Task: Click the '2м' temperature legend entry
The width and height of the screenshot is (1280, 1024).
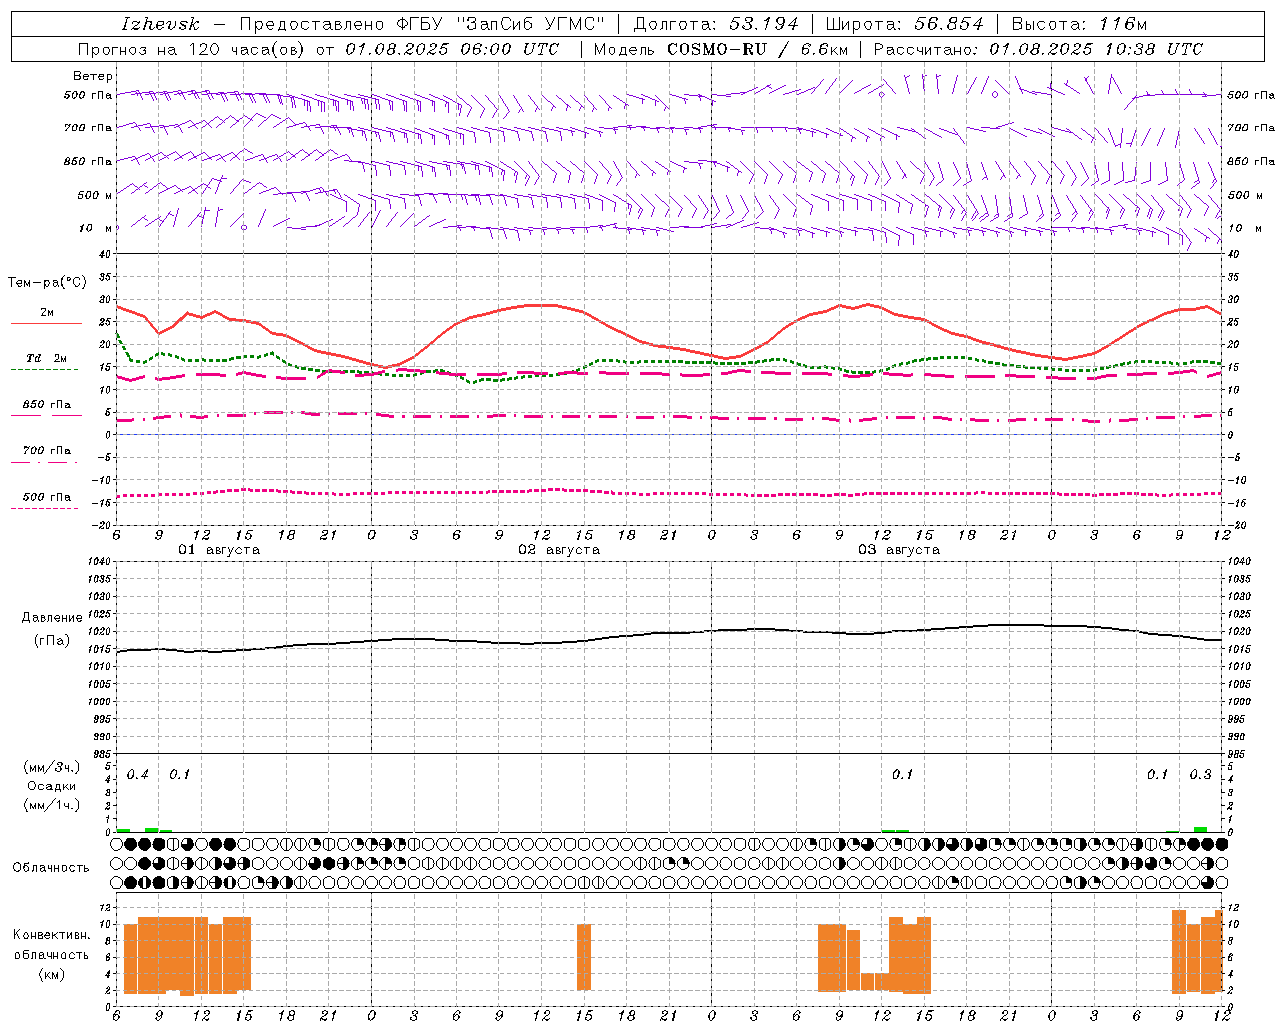Action: [46, 313]
